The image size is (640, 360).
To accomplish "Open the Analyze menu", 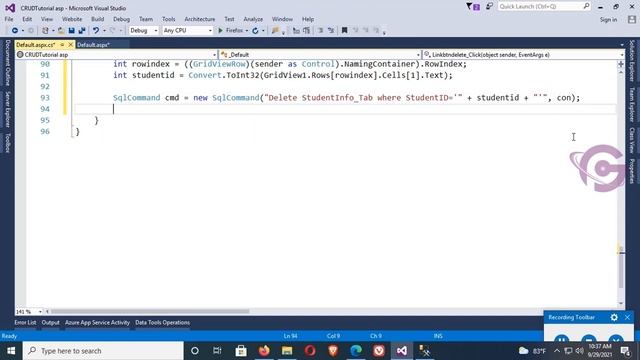I will 253,19.
